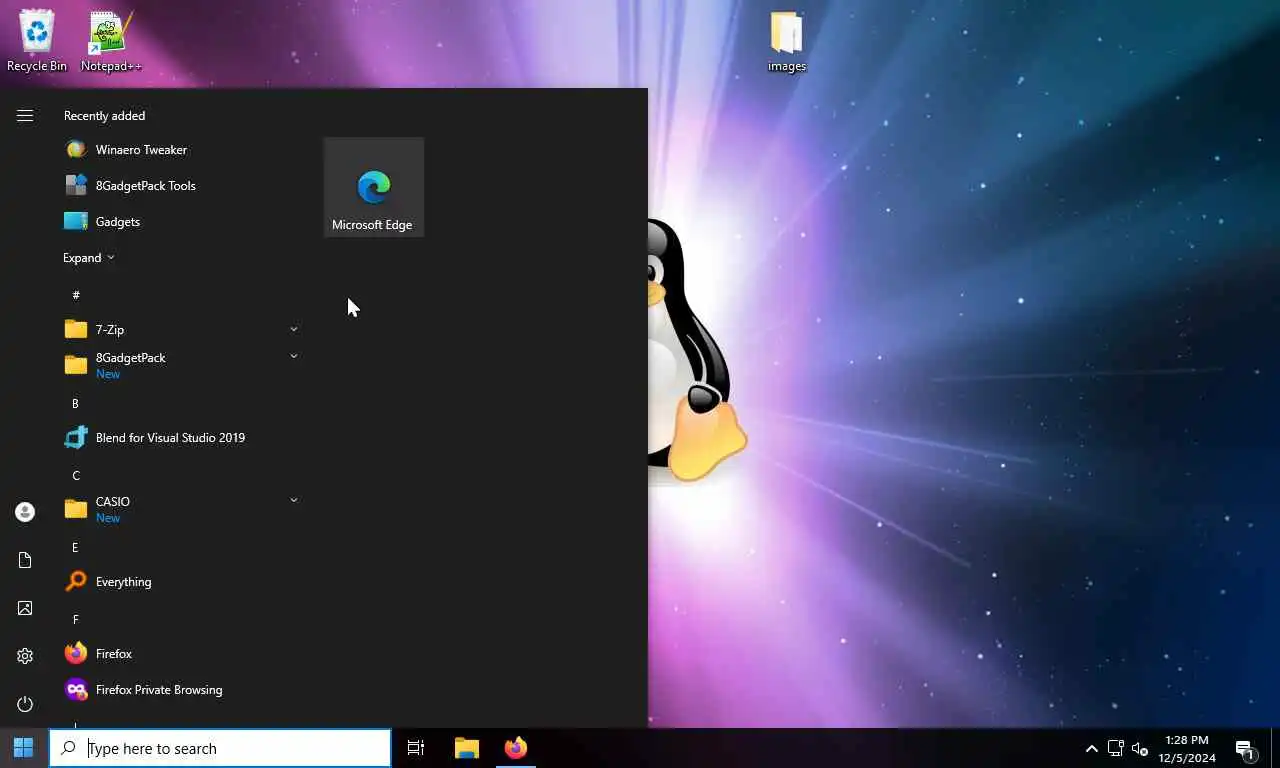This screenshot has height=768, width=1280.
Task: Launch 8GadgetPack Tools app
Action: (180, 186)
